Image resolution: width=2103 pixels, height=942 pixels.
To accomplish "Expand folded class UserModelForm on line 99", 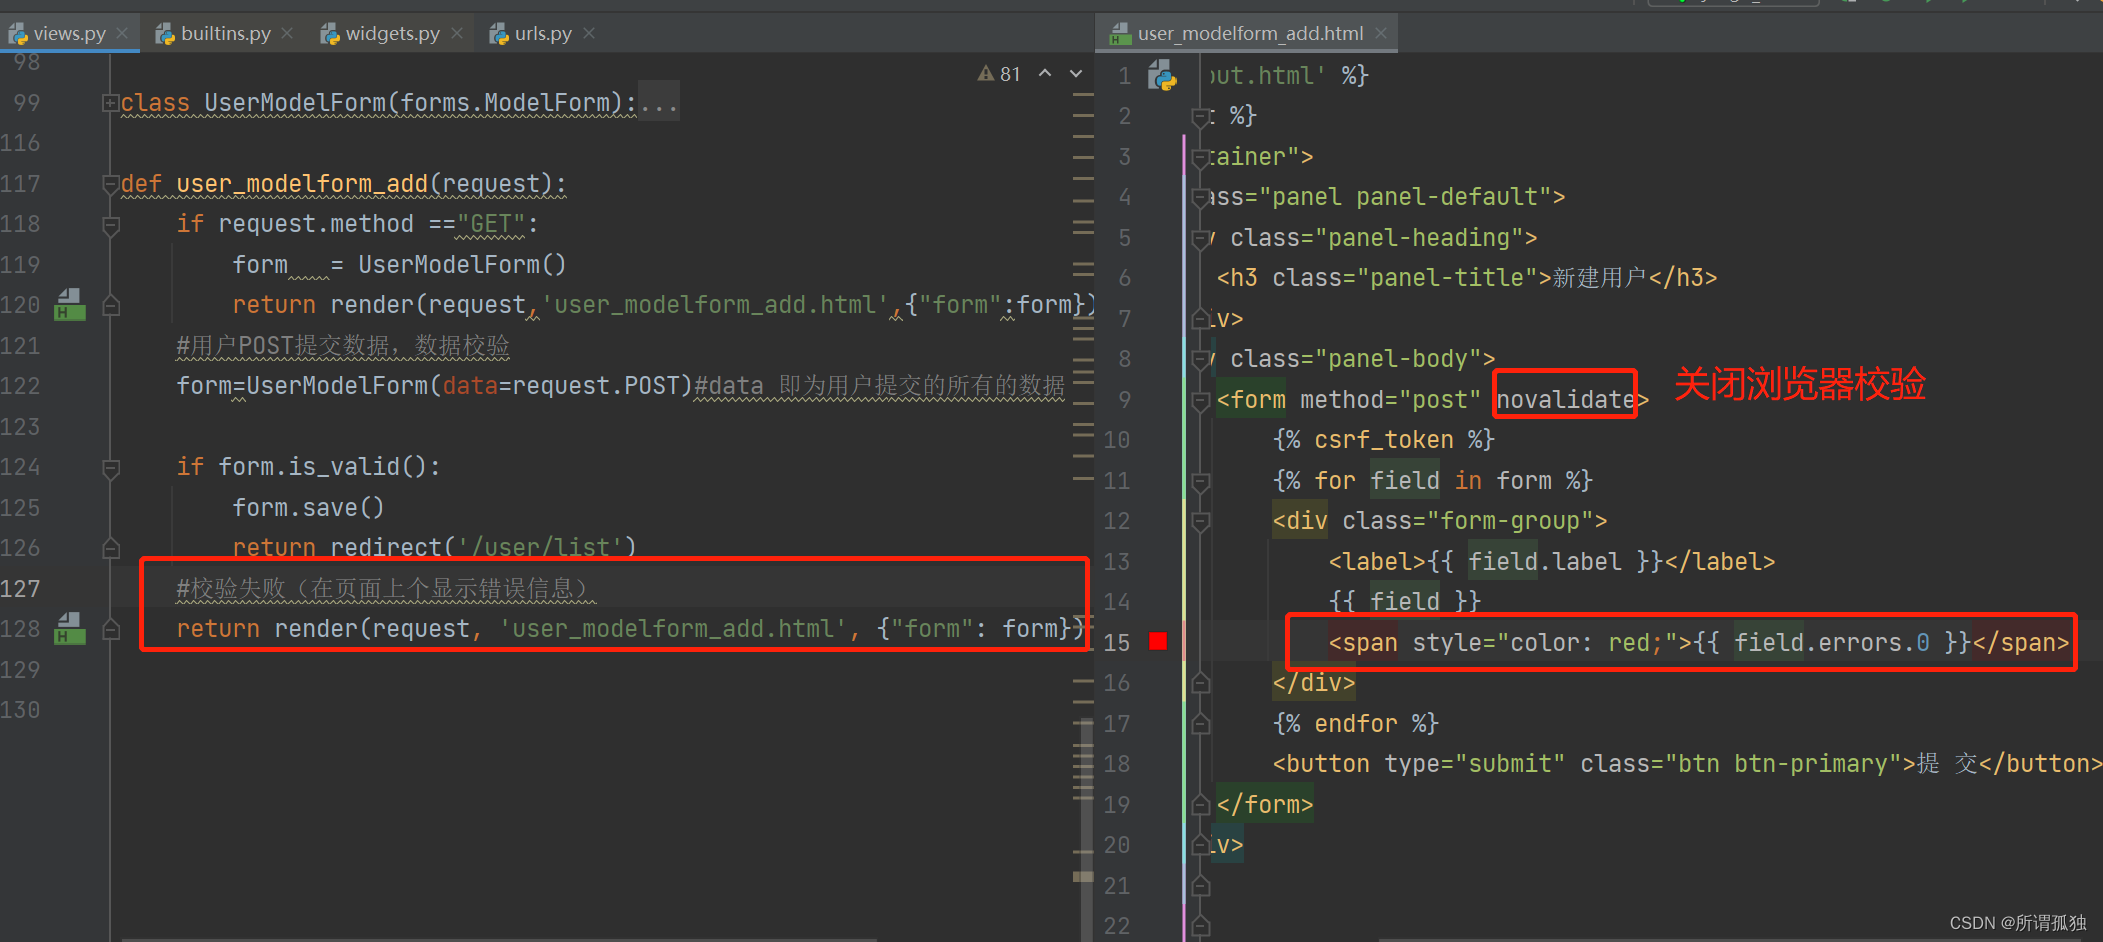I will point(111,103).
